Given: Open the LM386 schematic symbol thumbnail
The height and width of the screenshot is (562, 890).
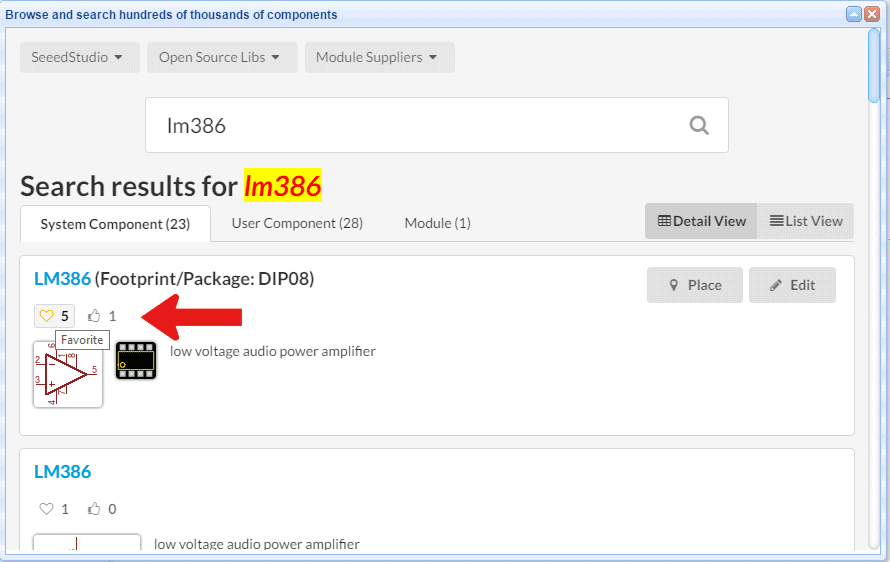Looking at the screenshot, I should point(68,375).
